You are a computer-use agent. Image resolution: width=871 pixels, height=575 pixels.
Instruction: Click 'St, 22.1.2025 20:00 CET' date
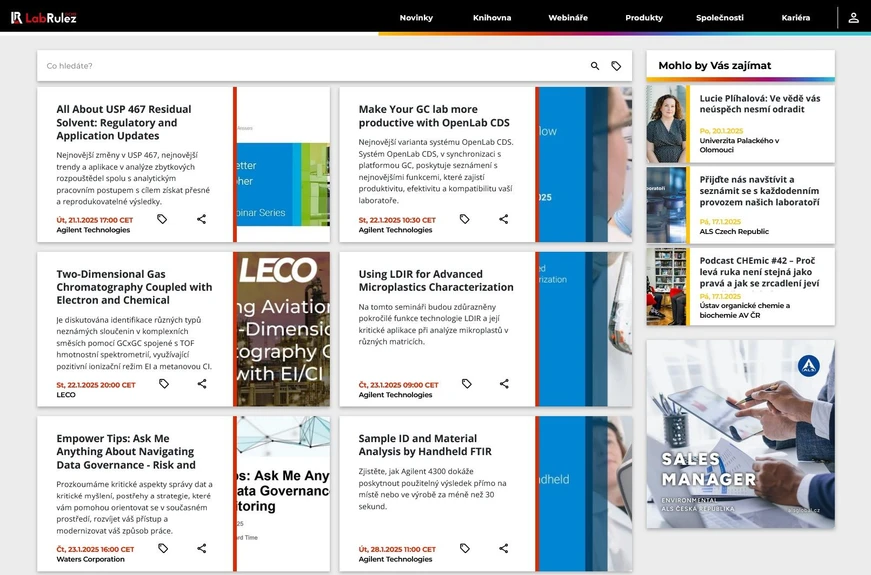pyautogui.click(x=96, y=384)
